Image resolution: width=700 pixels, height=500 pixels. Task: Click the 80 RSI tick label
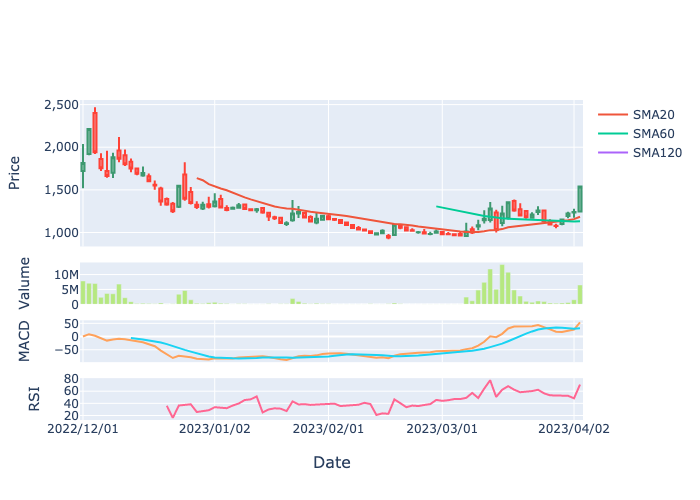71,379
